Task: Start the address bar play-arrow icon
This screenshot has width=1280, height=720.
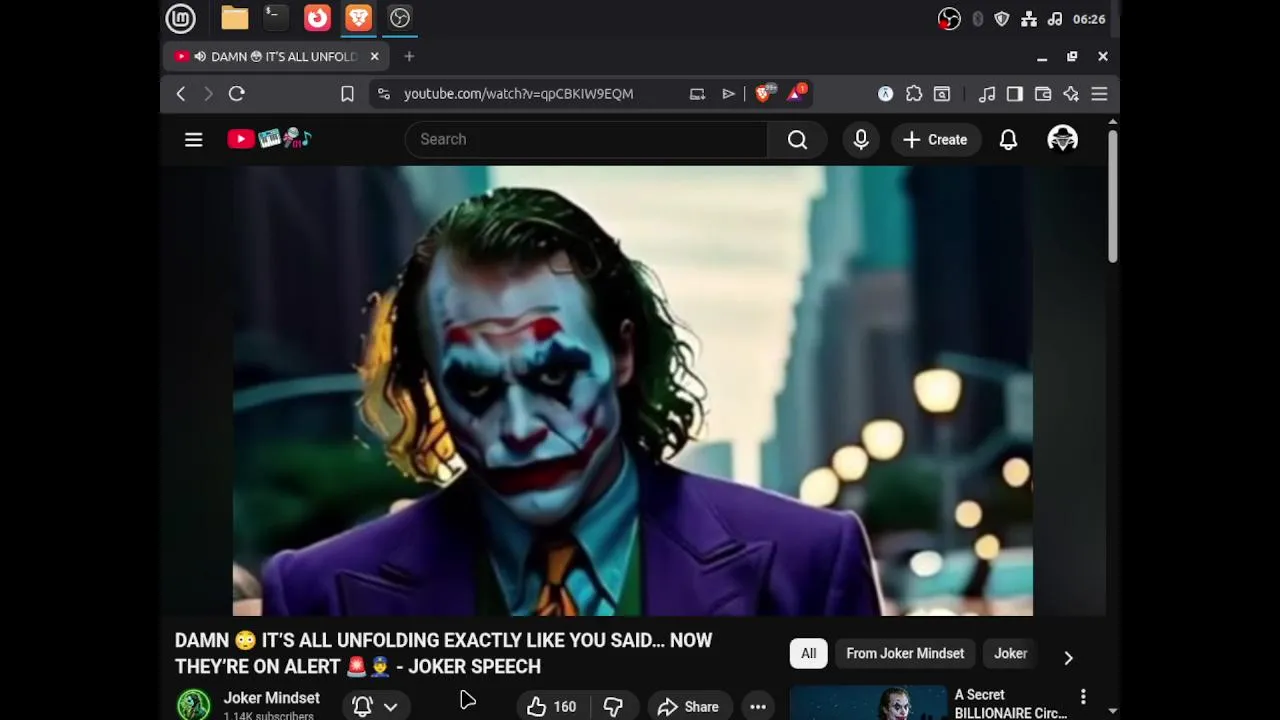Action: coord(728,94)
